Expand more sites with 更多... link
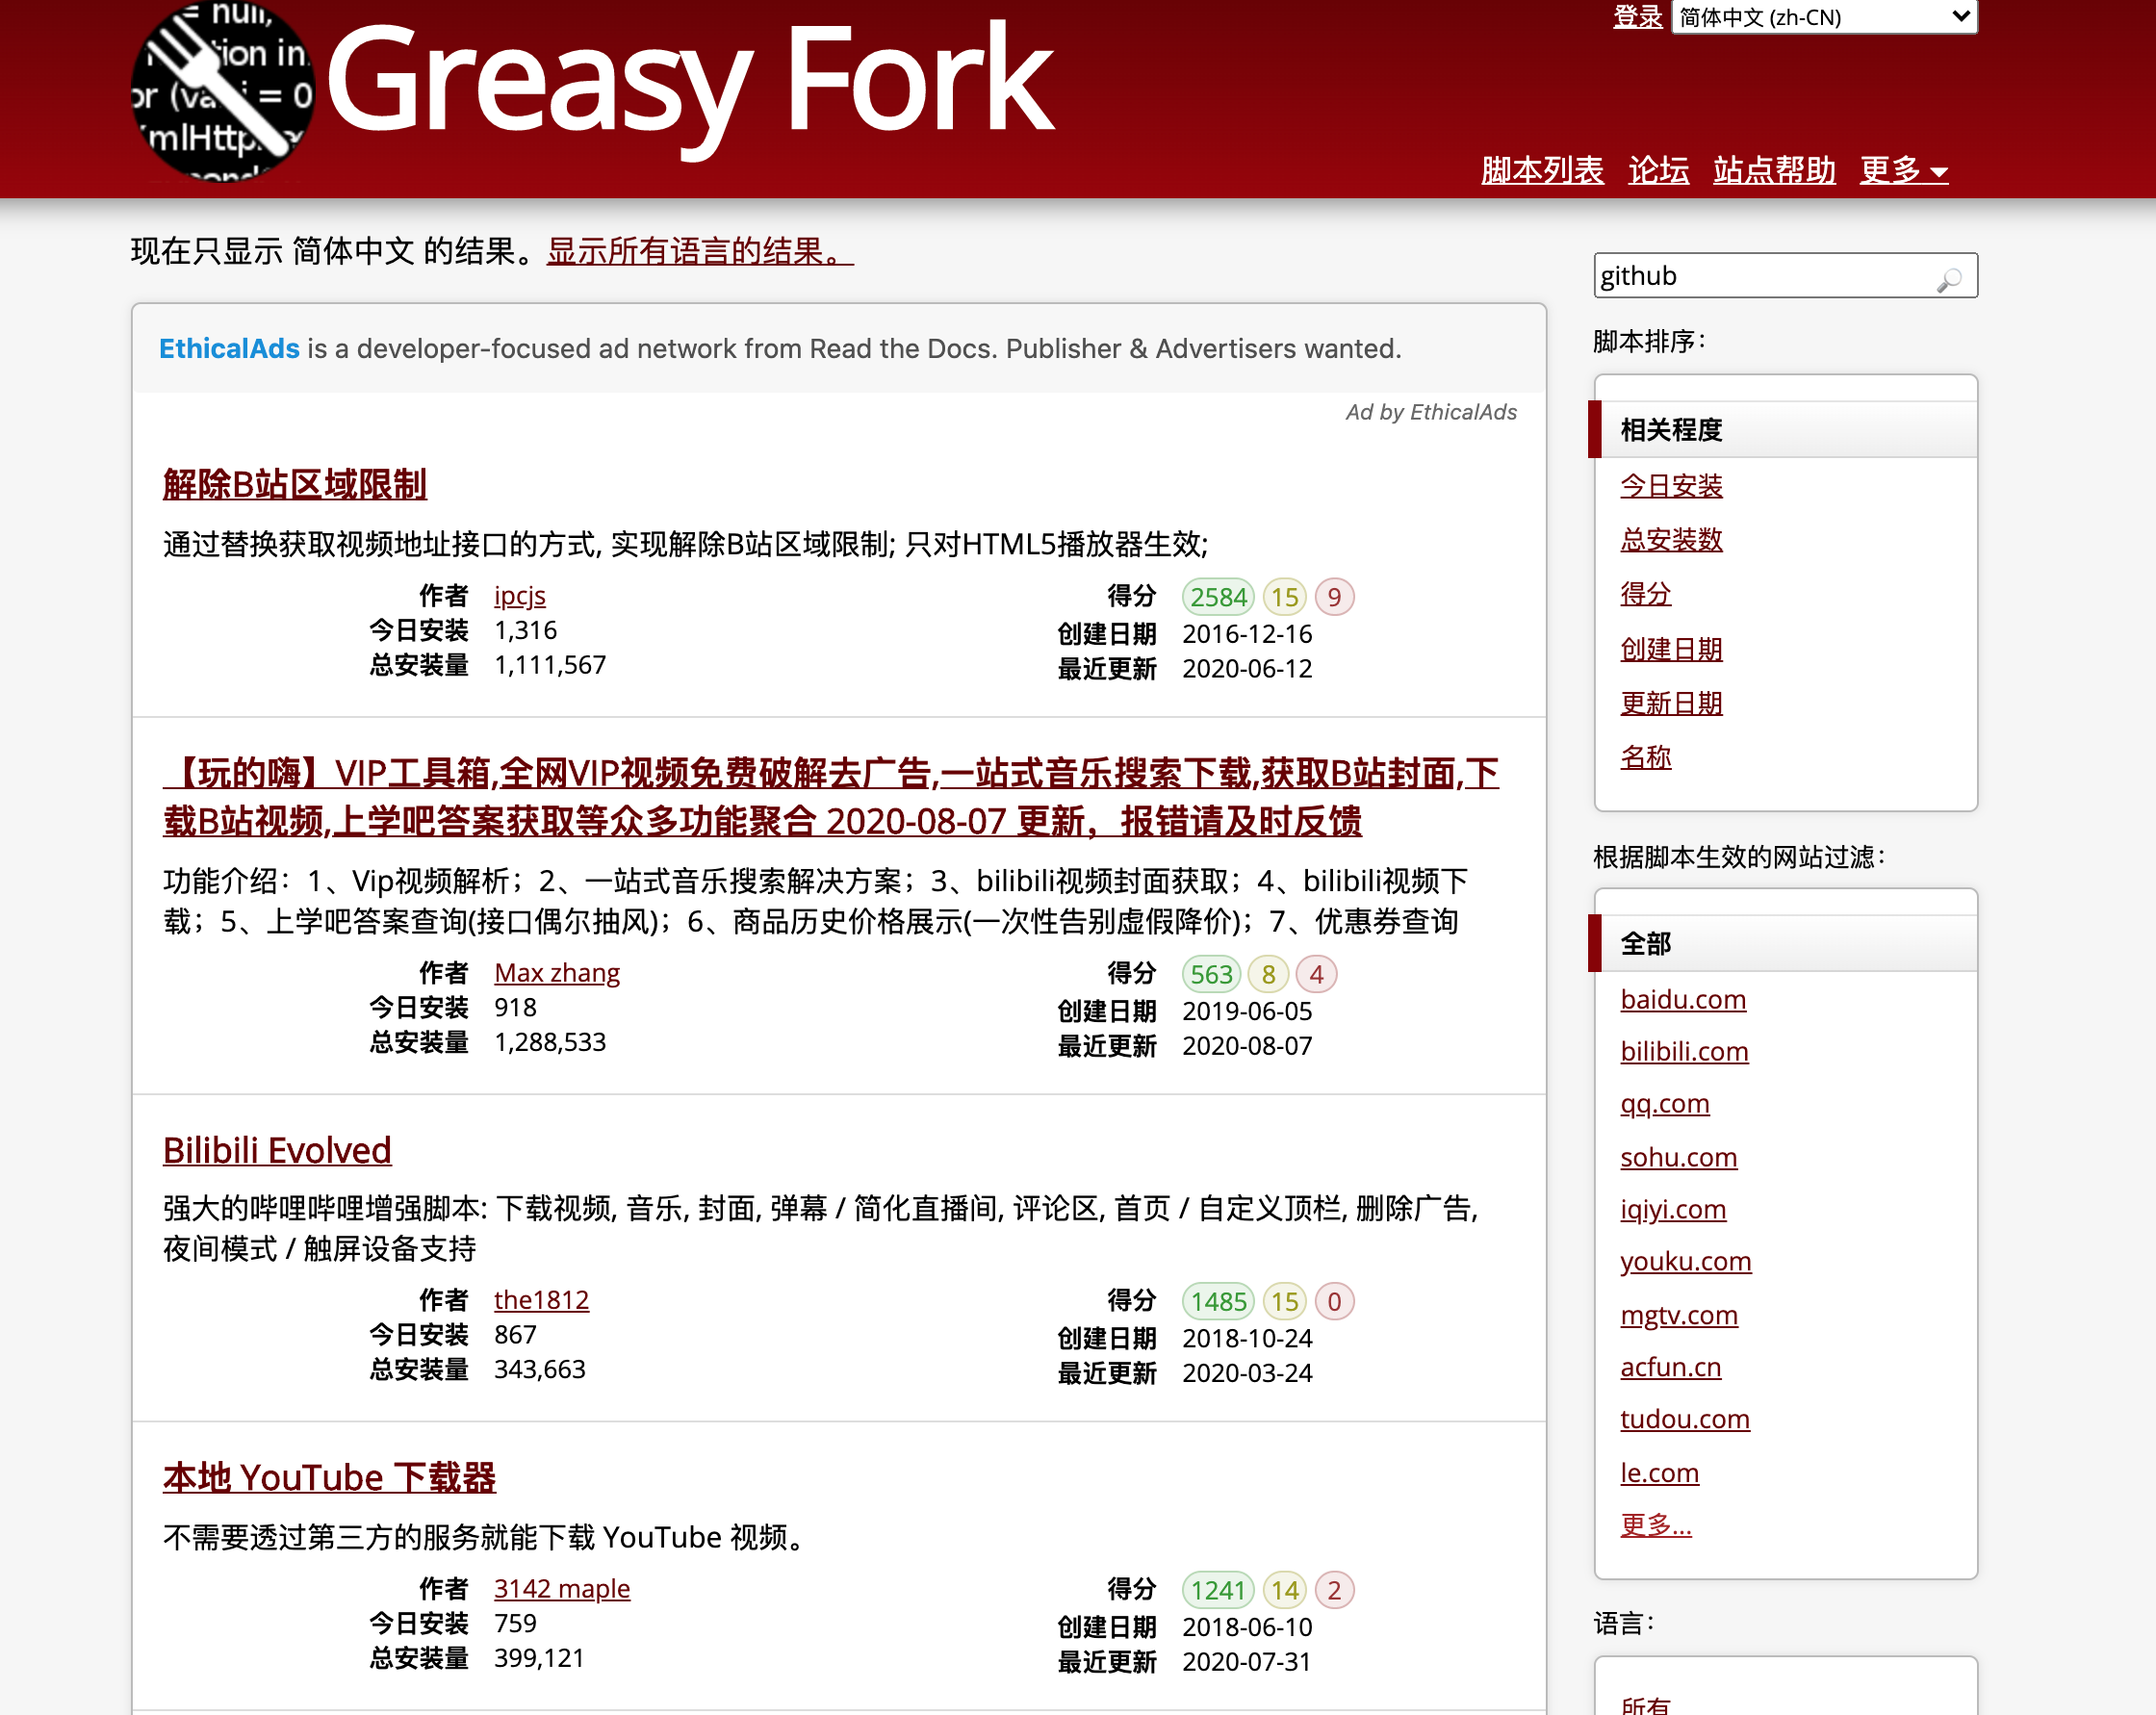Image resolution: width=2156 pixels, height=1715 pixels. point(1655,1525)
